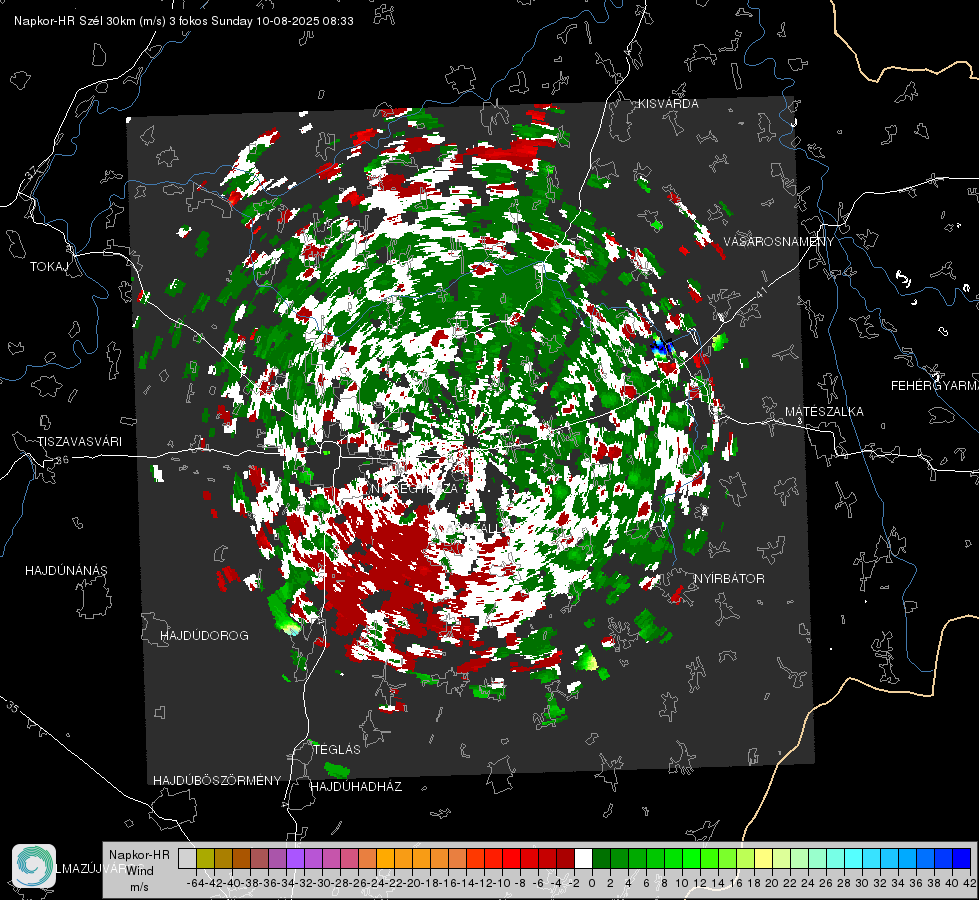The height and width of the screenshot is (900, 979).
Task: Click the HAJDÚNÁNÁS city label
Action: (x=66, y=571)
